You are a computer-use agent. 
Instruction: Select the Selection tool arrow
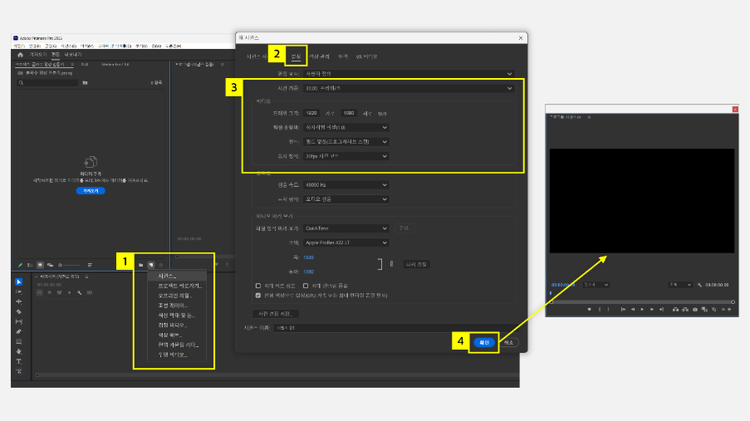tap(19, 282)
